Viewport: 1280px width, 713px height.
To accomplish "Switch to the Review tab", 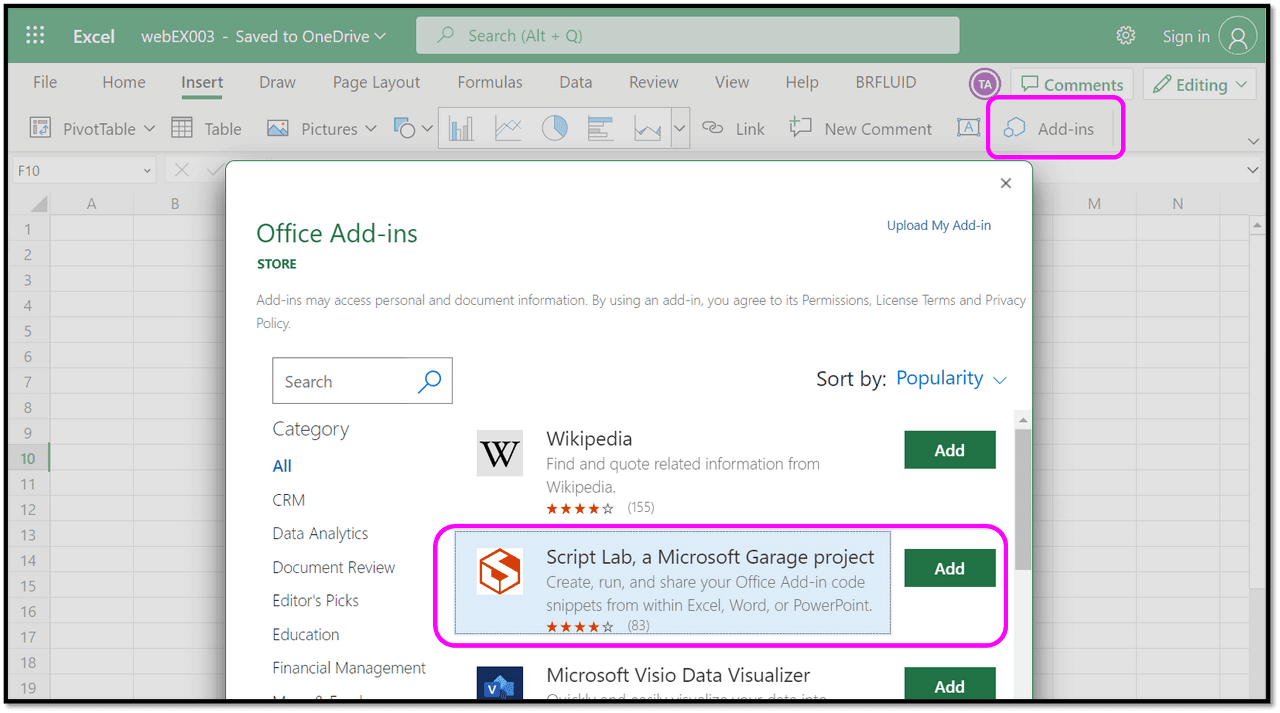I will [x=654, y=82].
